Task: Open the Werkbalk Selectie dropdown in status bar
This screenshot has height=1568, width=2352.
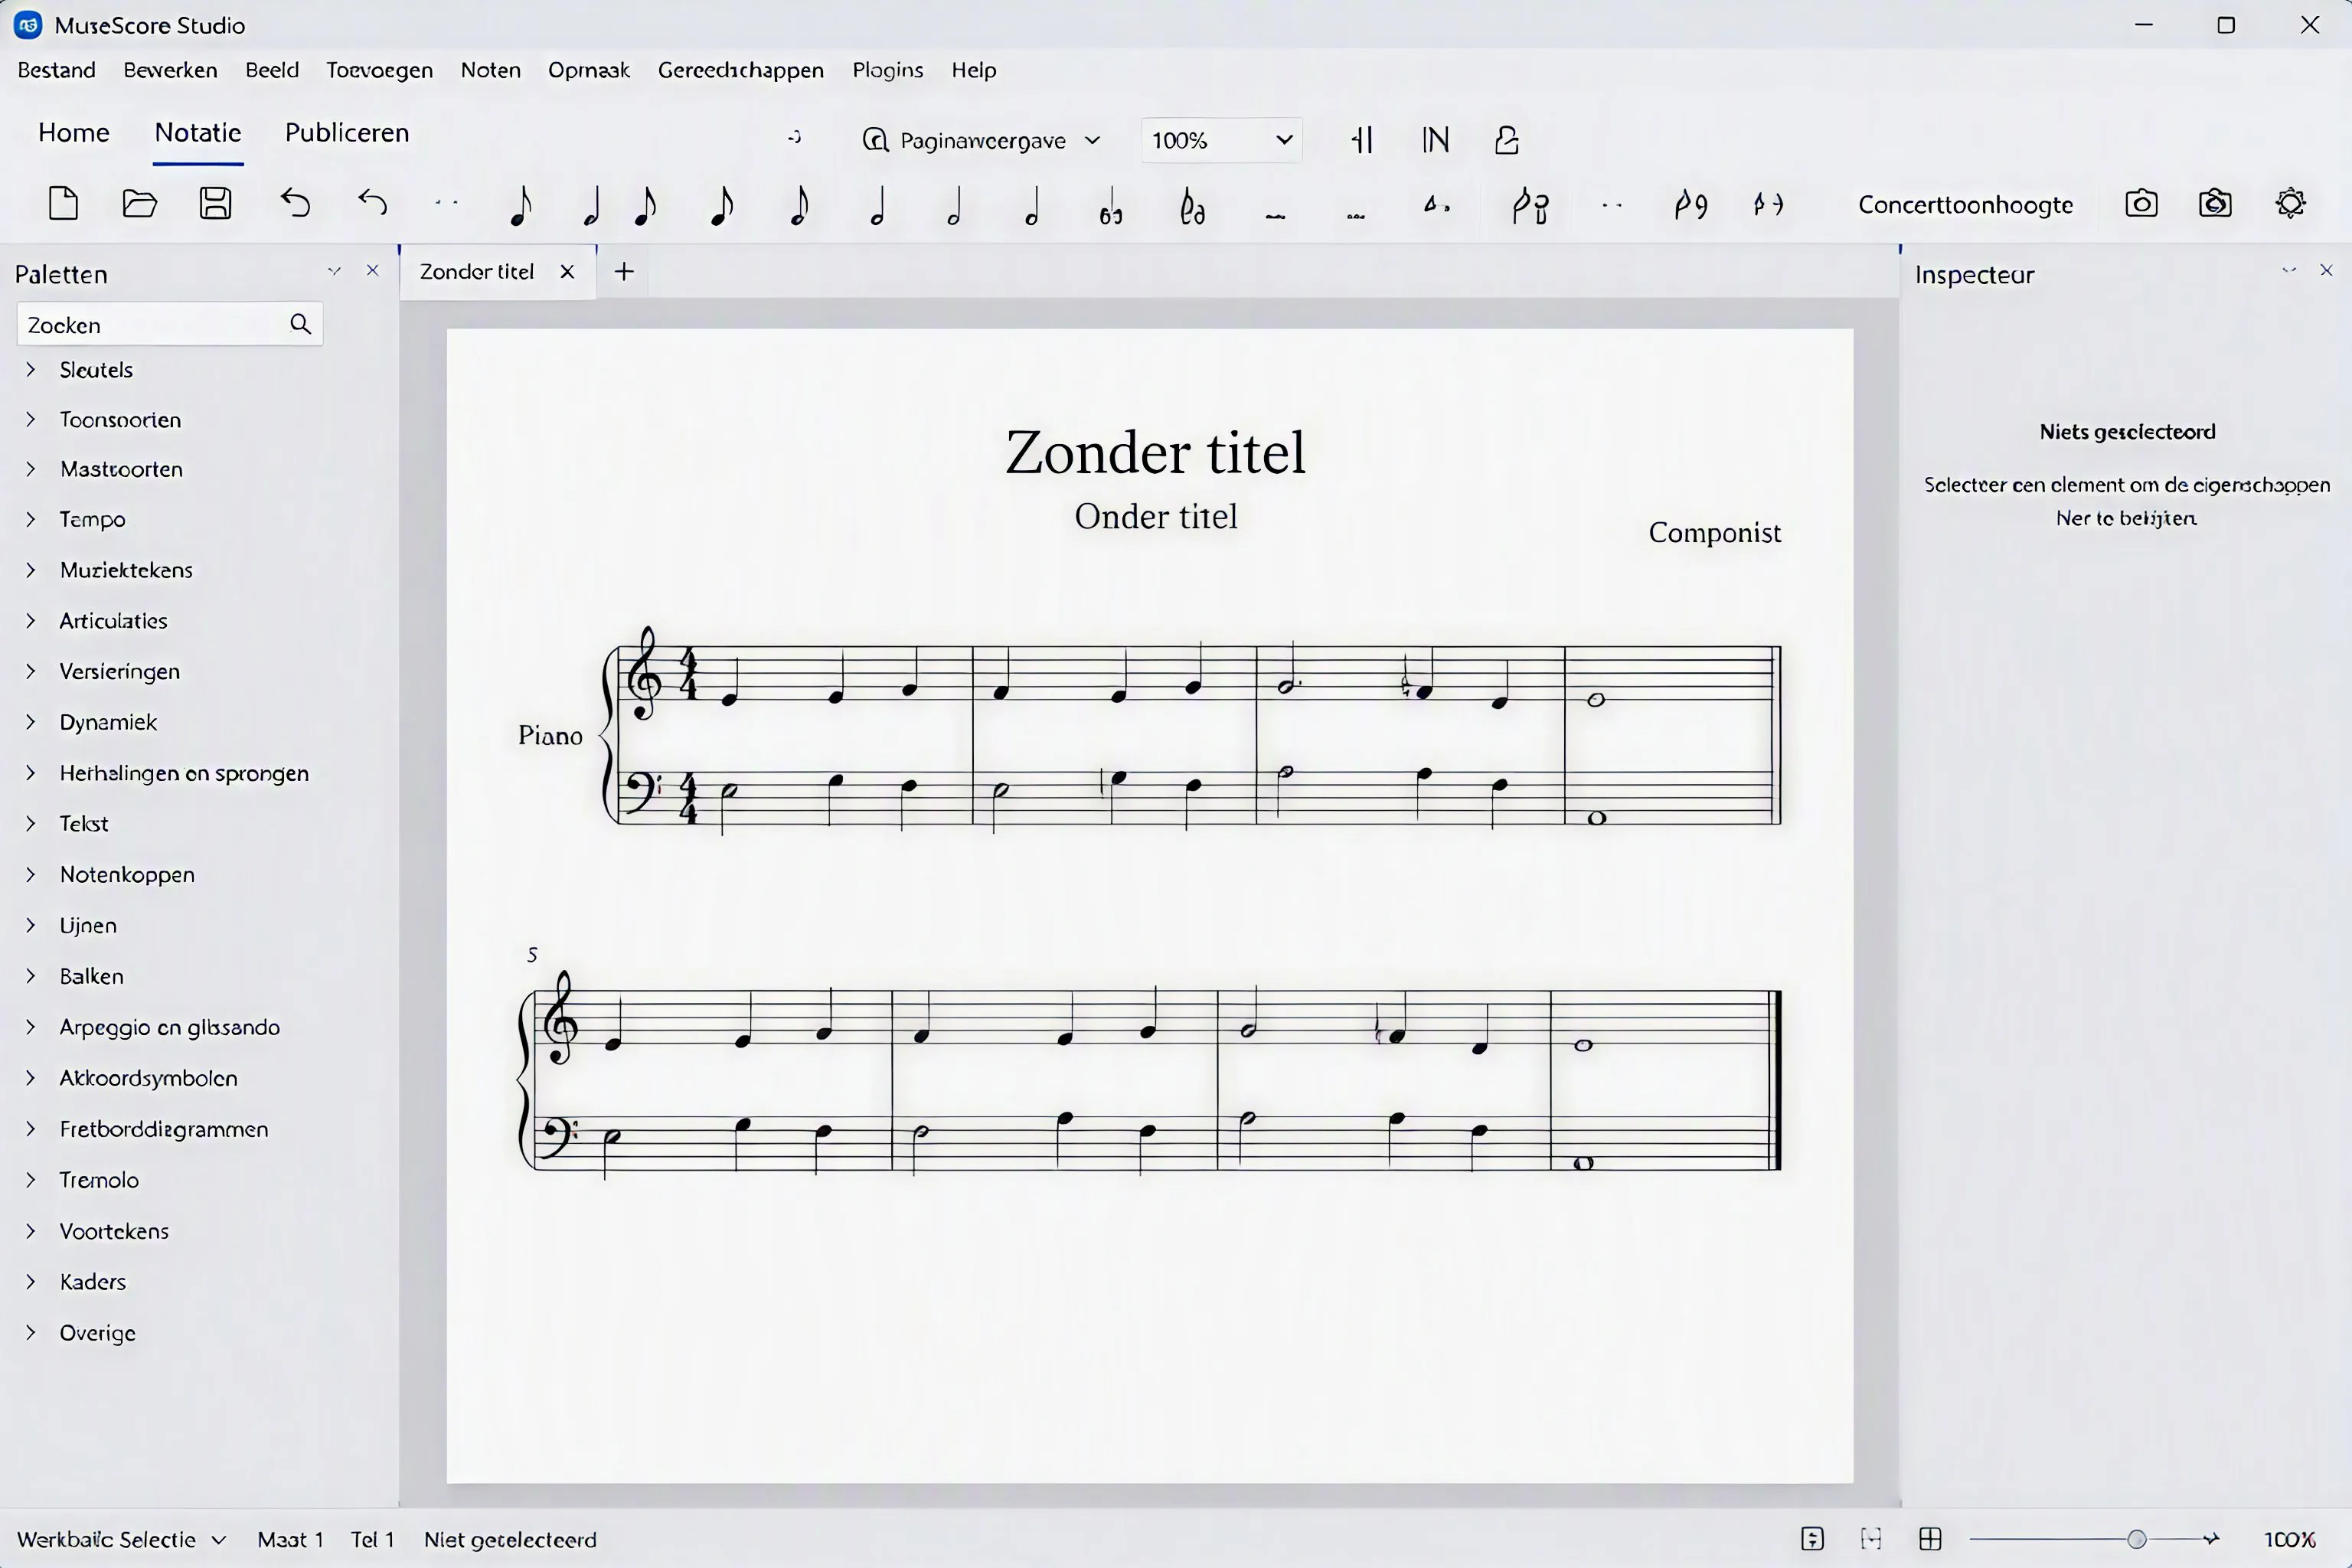Action: (122, 1540)
